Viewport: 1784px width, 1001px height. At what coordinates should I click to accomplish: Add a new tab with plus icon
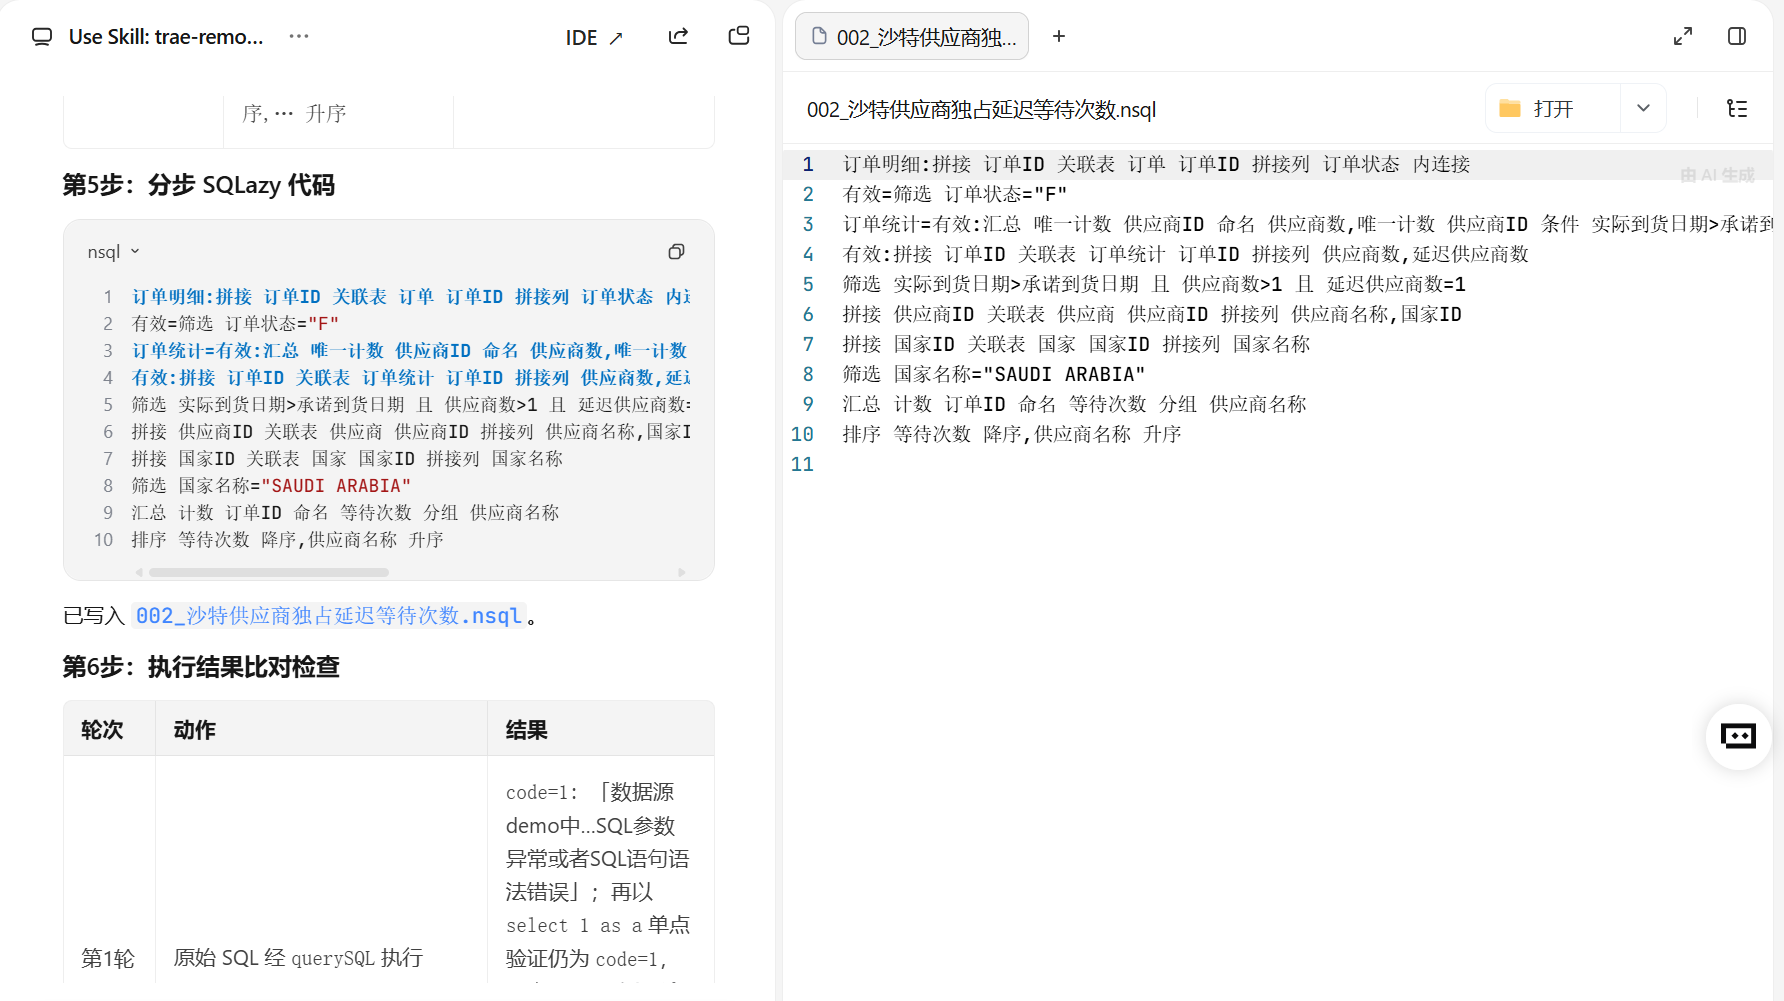tap(1059, 36)
